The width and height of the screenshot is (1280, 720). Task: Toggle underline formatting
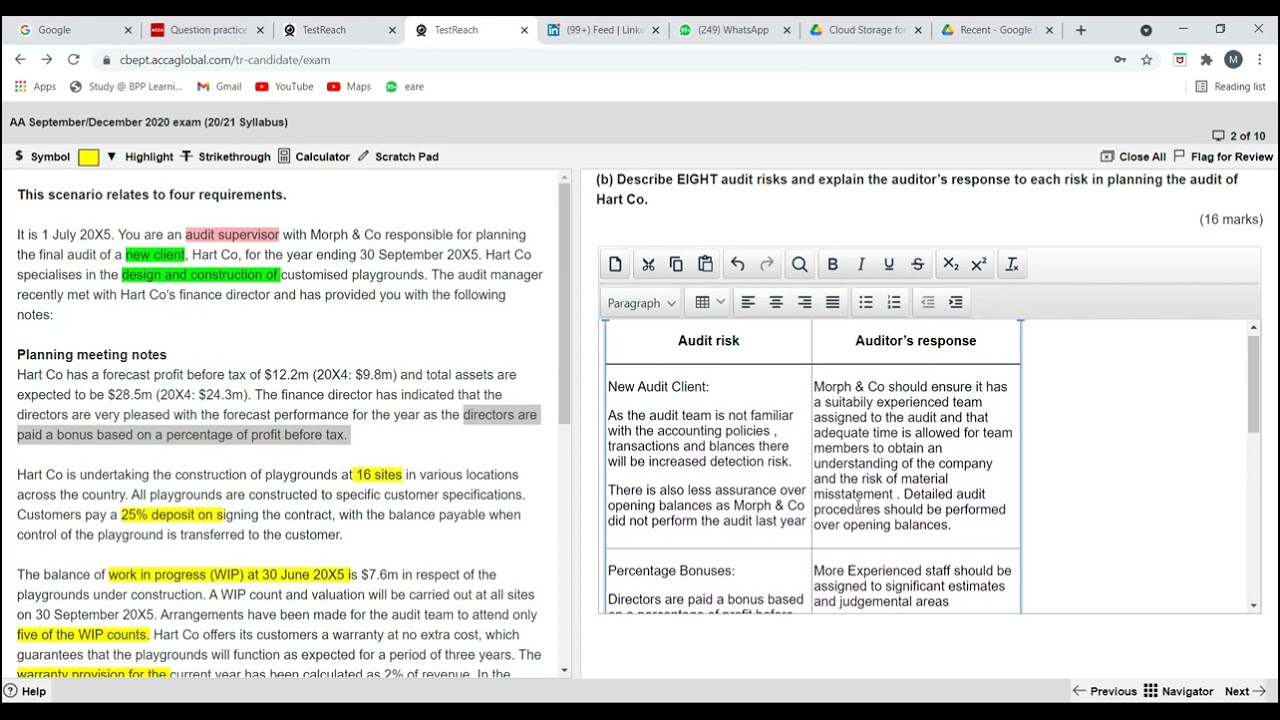(x=889, y=264)
